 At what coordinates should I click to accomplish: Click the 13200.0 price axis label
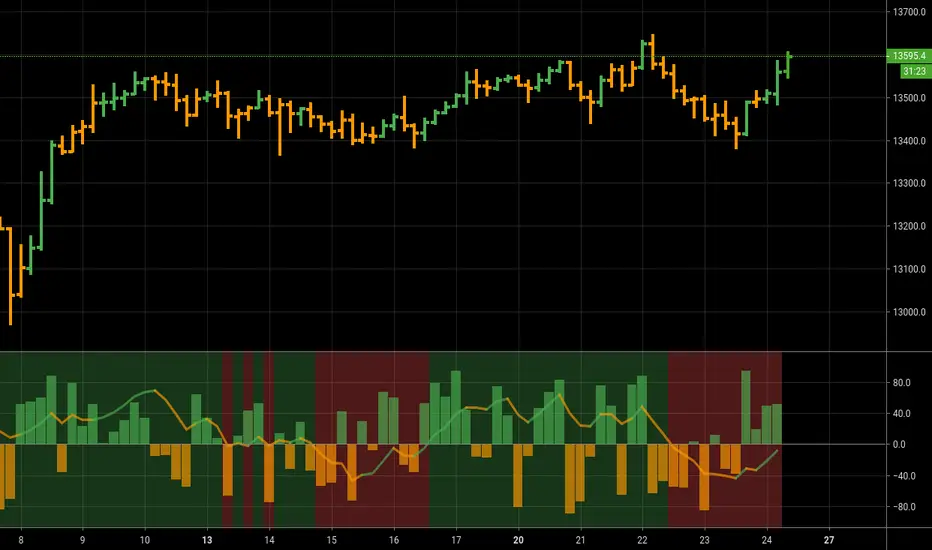909,226
